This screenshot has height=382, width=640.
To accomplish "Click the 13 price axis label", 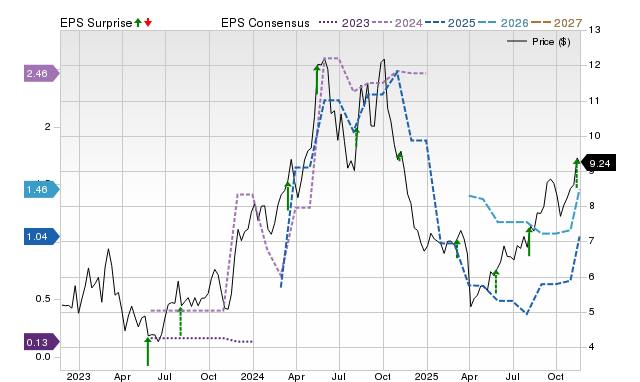I will pos(595,30).
